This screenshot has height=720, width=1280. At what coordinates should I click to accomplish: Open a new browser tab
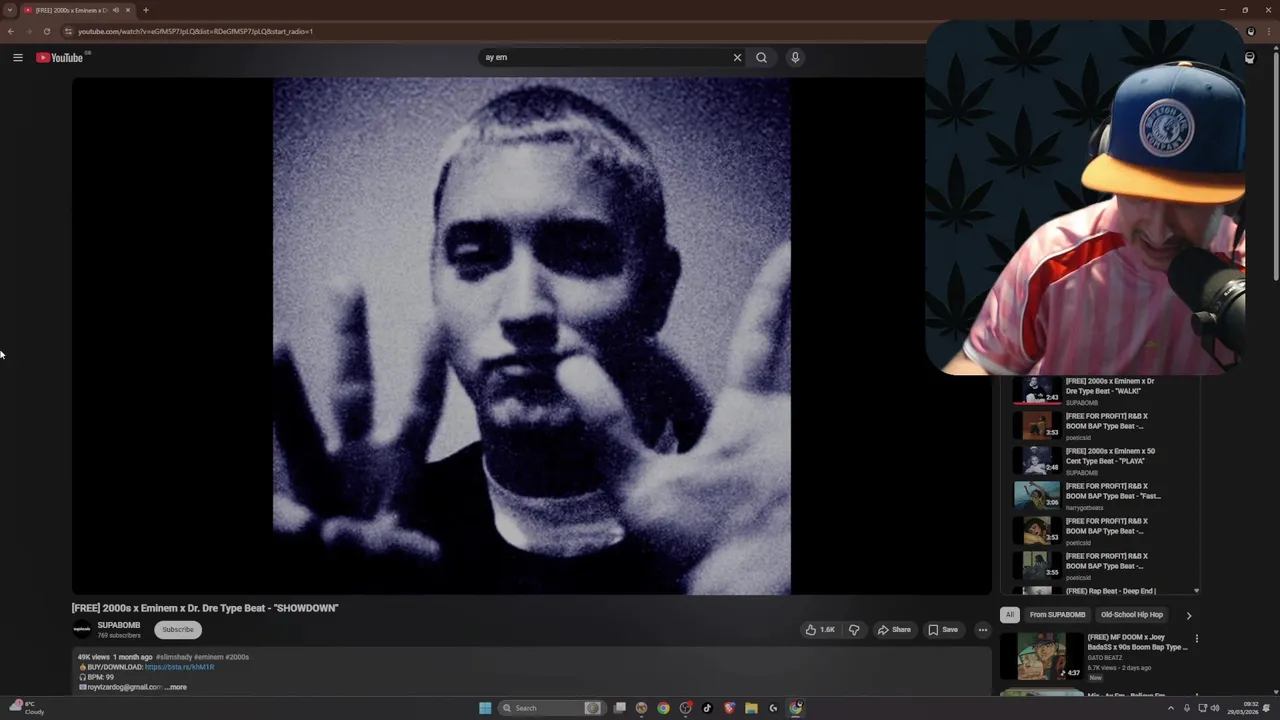(146, 10)
